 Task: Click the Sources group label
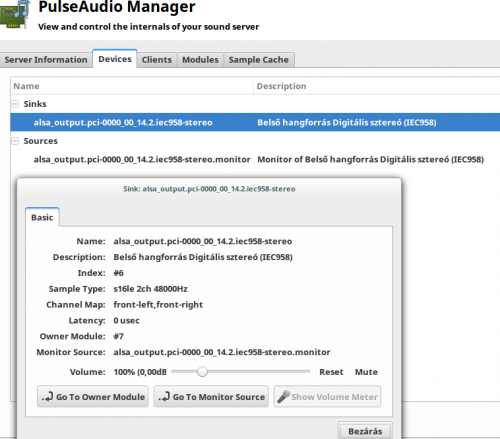41,141
